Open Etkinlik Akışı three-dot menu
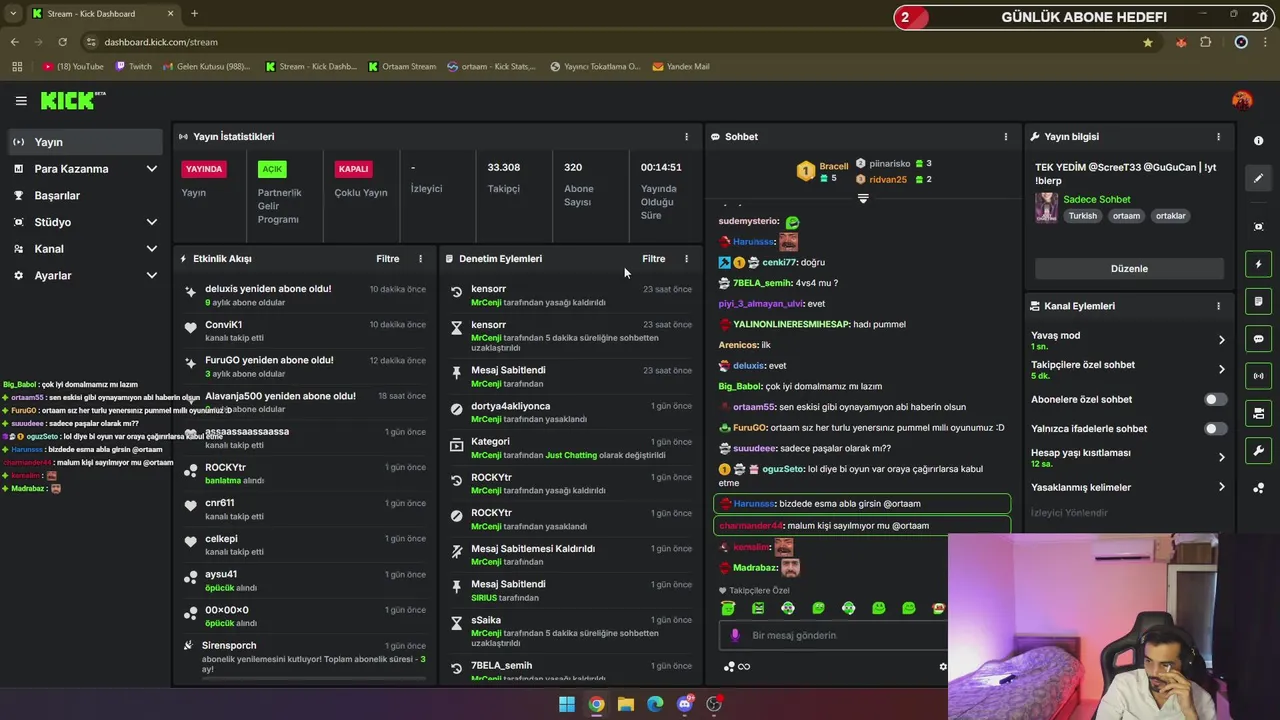 click(420, 258)
